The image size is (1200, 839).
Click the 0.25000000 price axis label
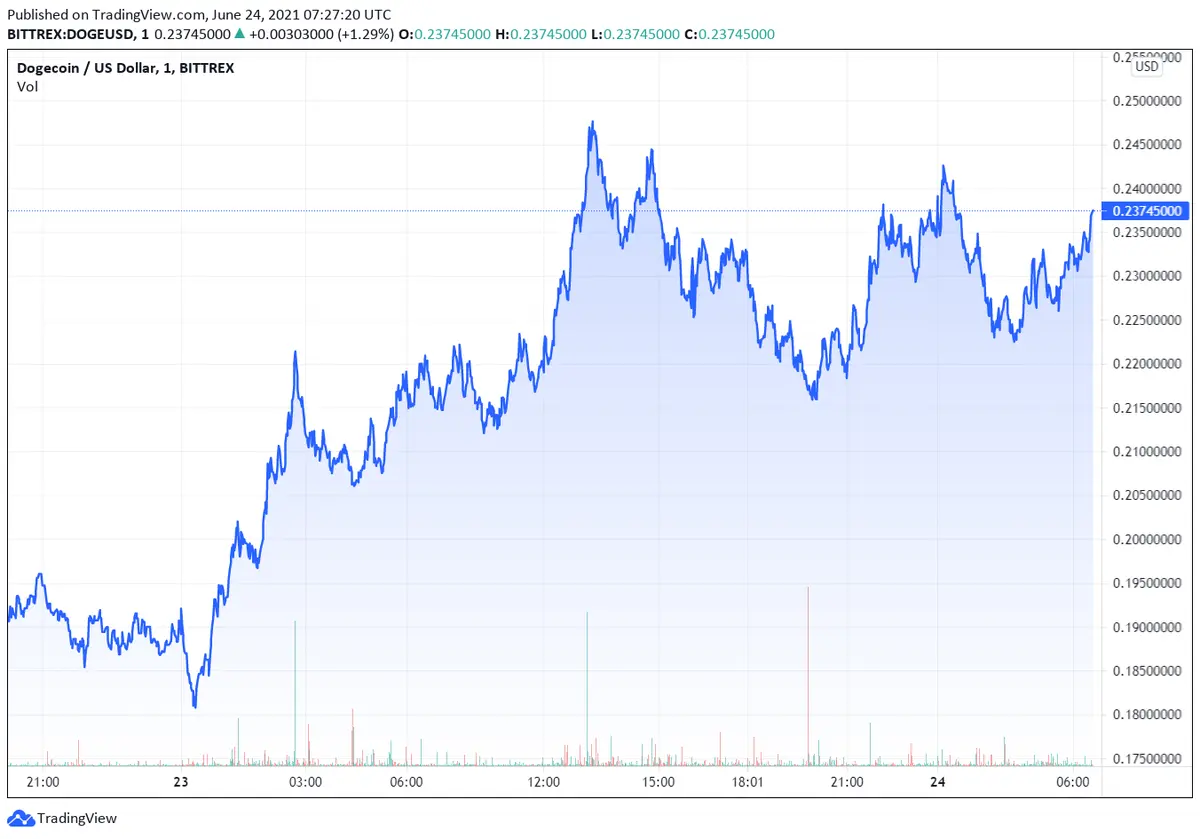[x=1147, y=101]
